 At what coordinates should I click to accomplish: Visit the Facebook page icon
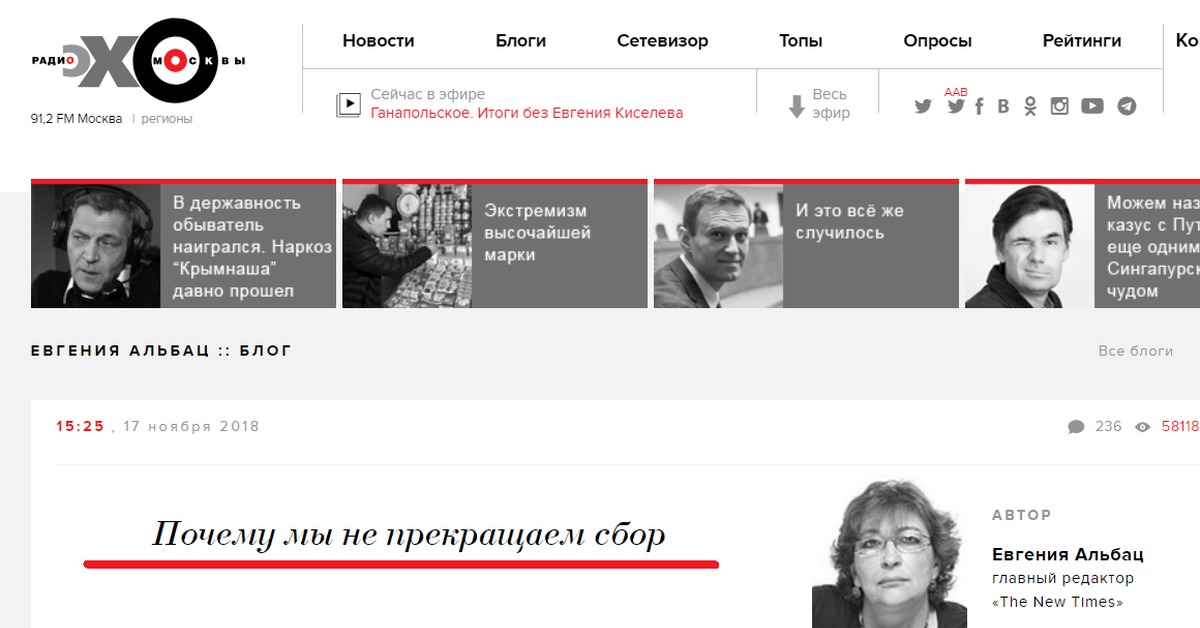click(980, 106)
